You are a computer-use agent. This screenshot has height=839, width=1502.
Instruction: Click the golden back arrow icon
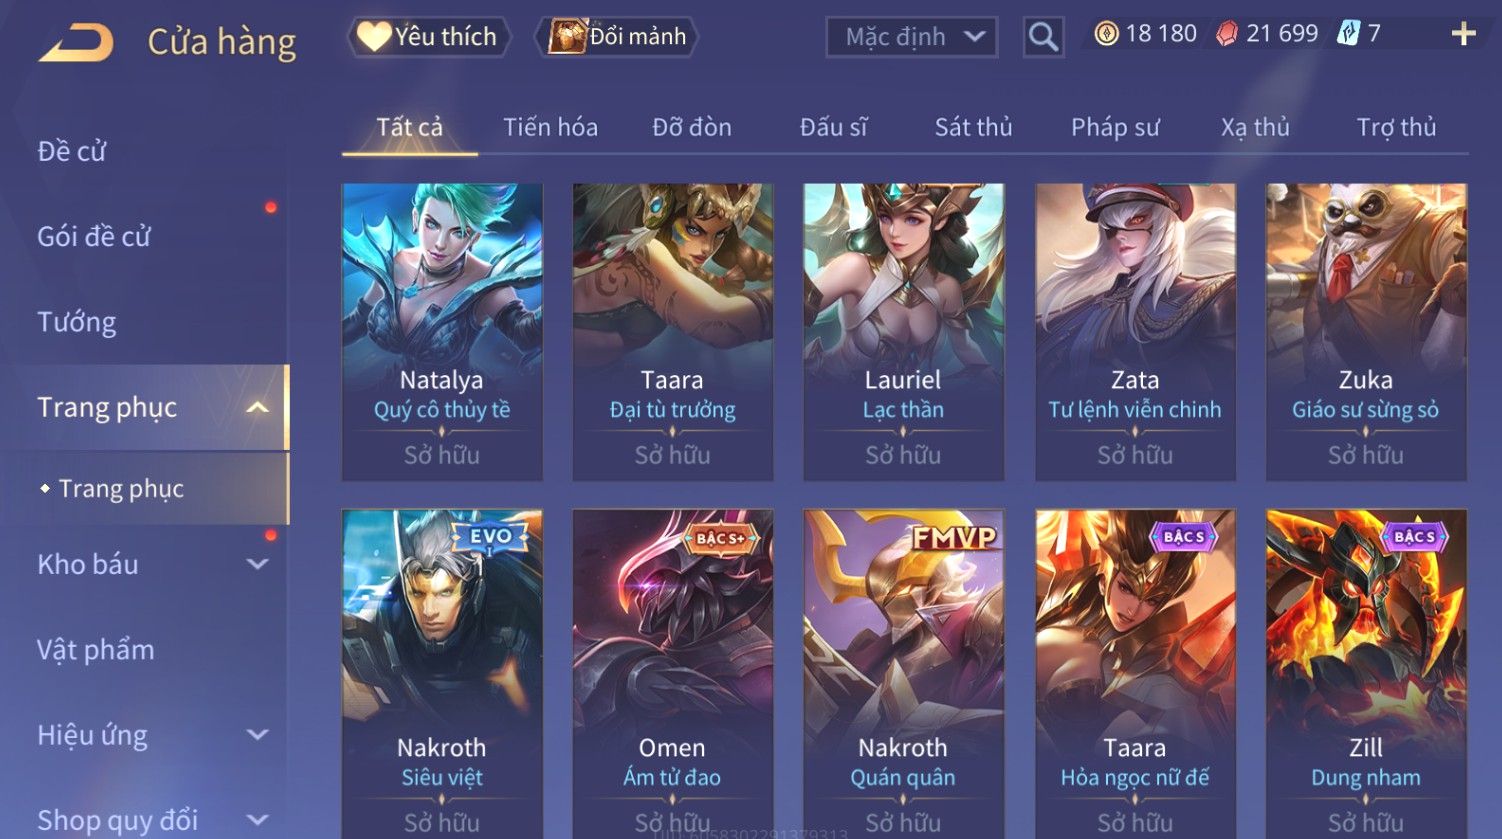76,43
